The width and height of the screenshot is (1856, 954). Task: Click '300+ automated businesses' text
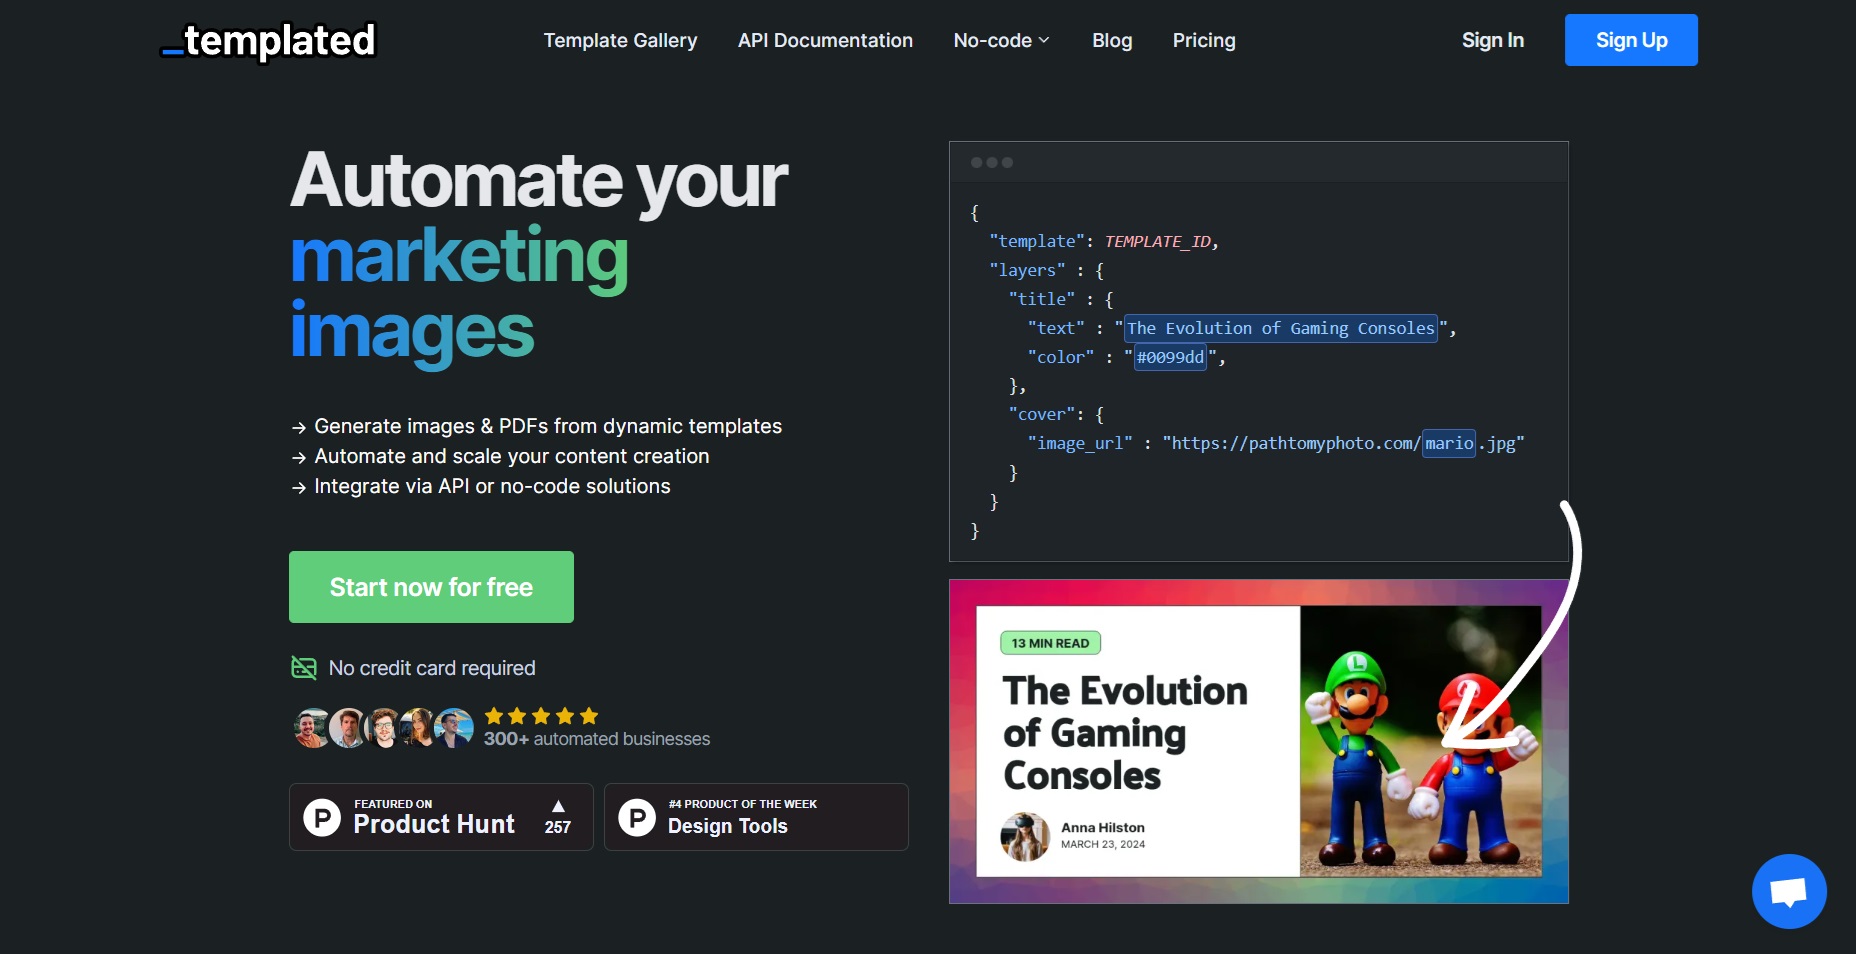[597, 739]
